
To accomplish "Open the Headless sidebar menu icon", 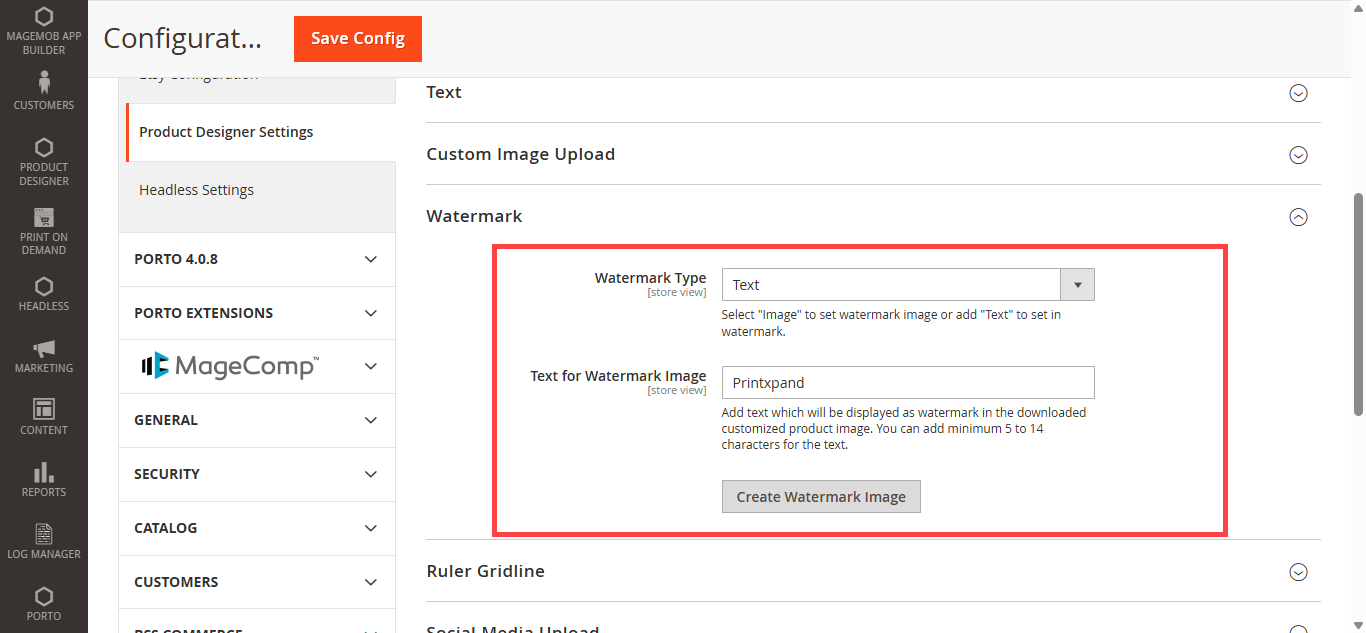I will 43,287.
